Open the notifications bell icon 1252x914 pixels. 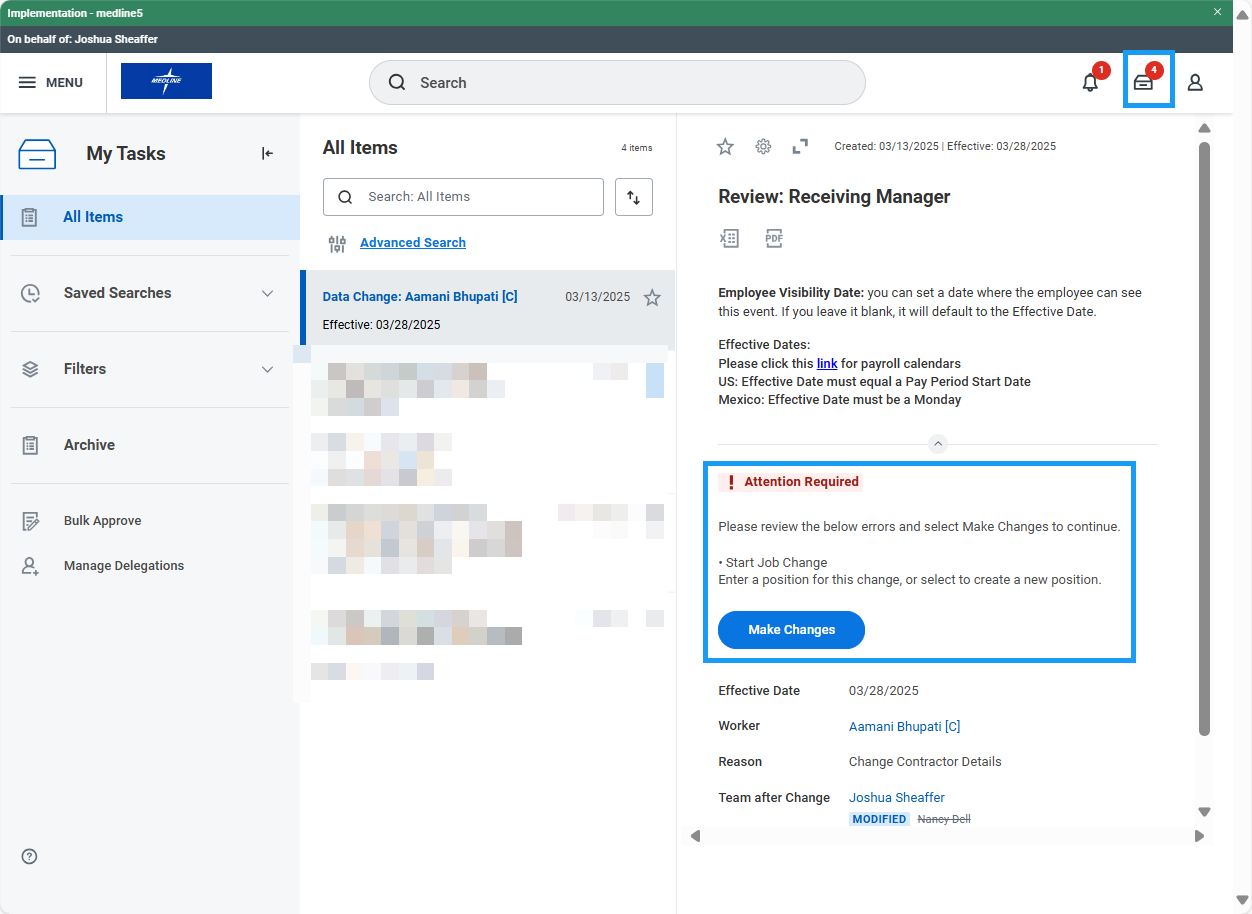(x=1090, y=83)
